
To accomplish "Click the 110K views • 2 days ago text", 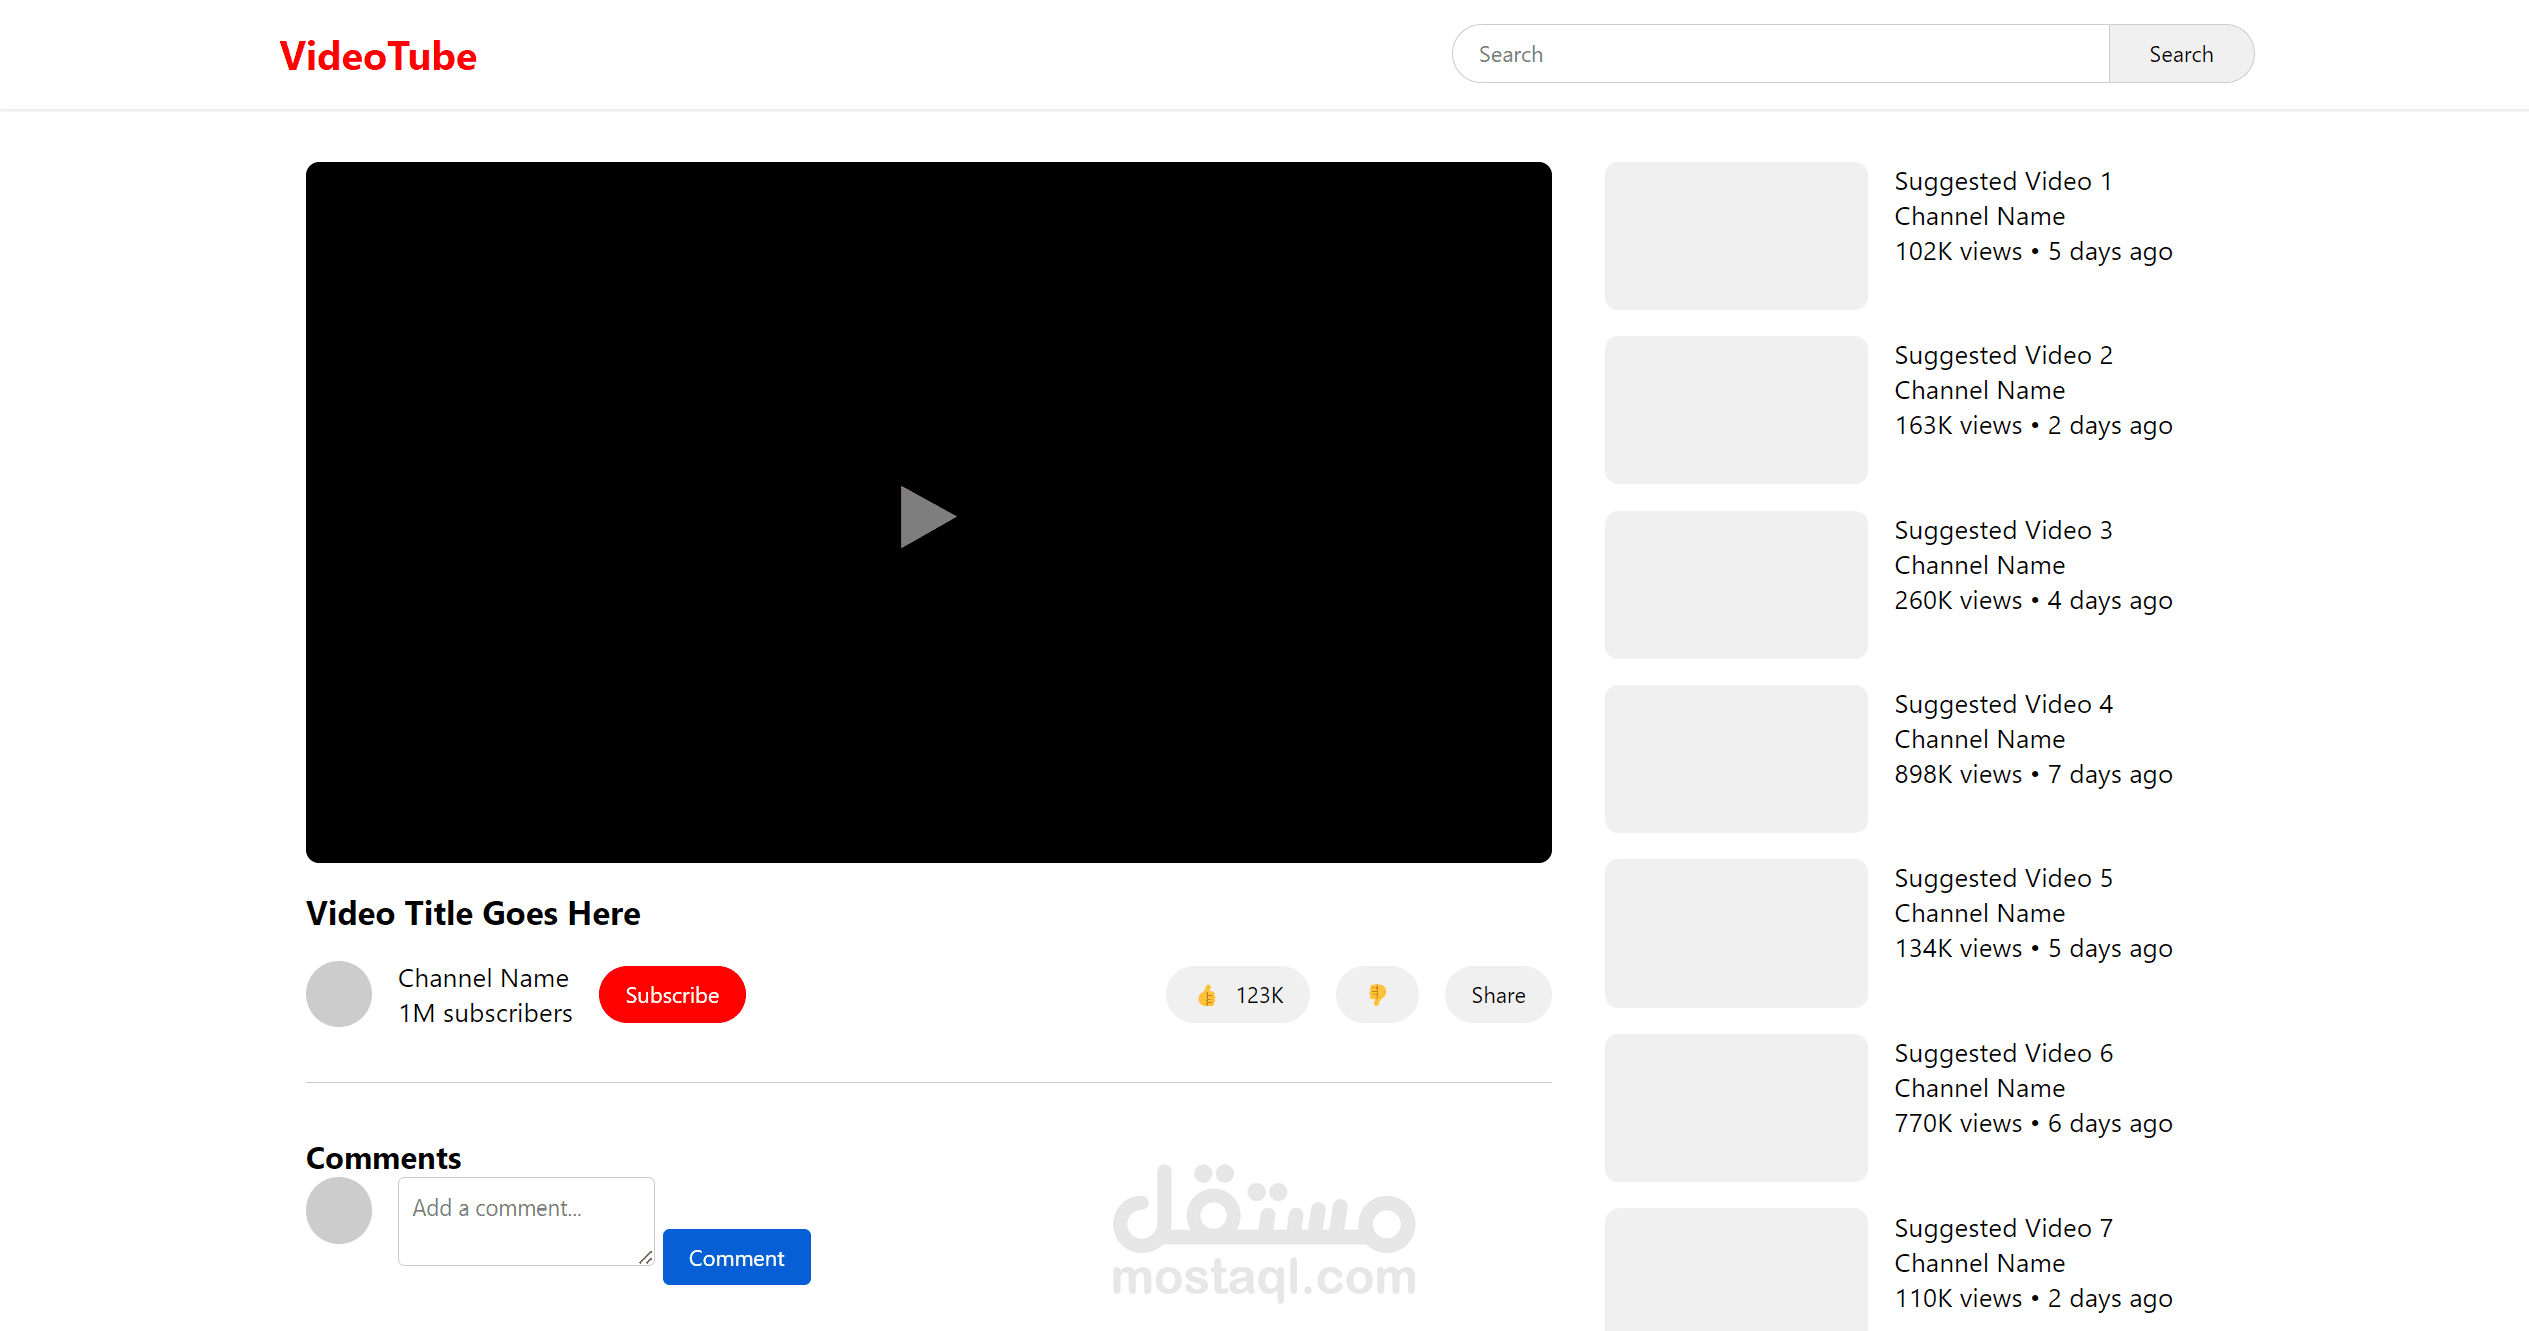I will [2033, 1298].
